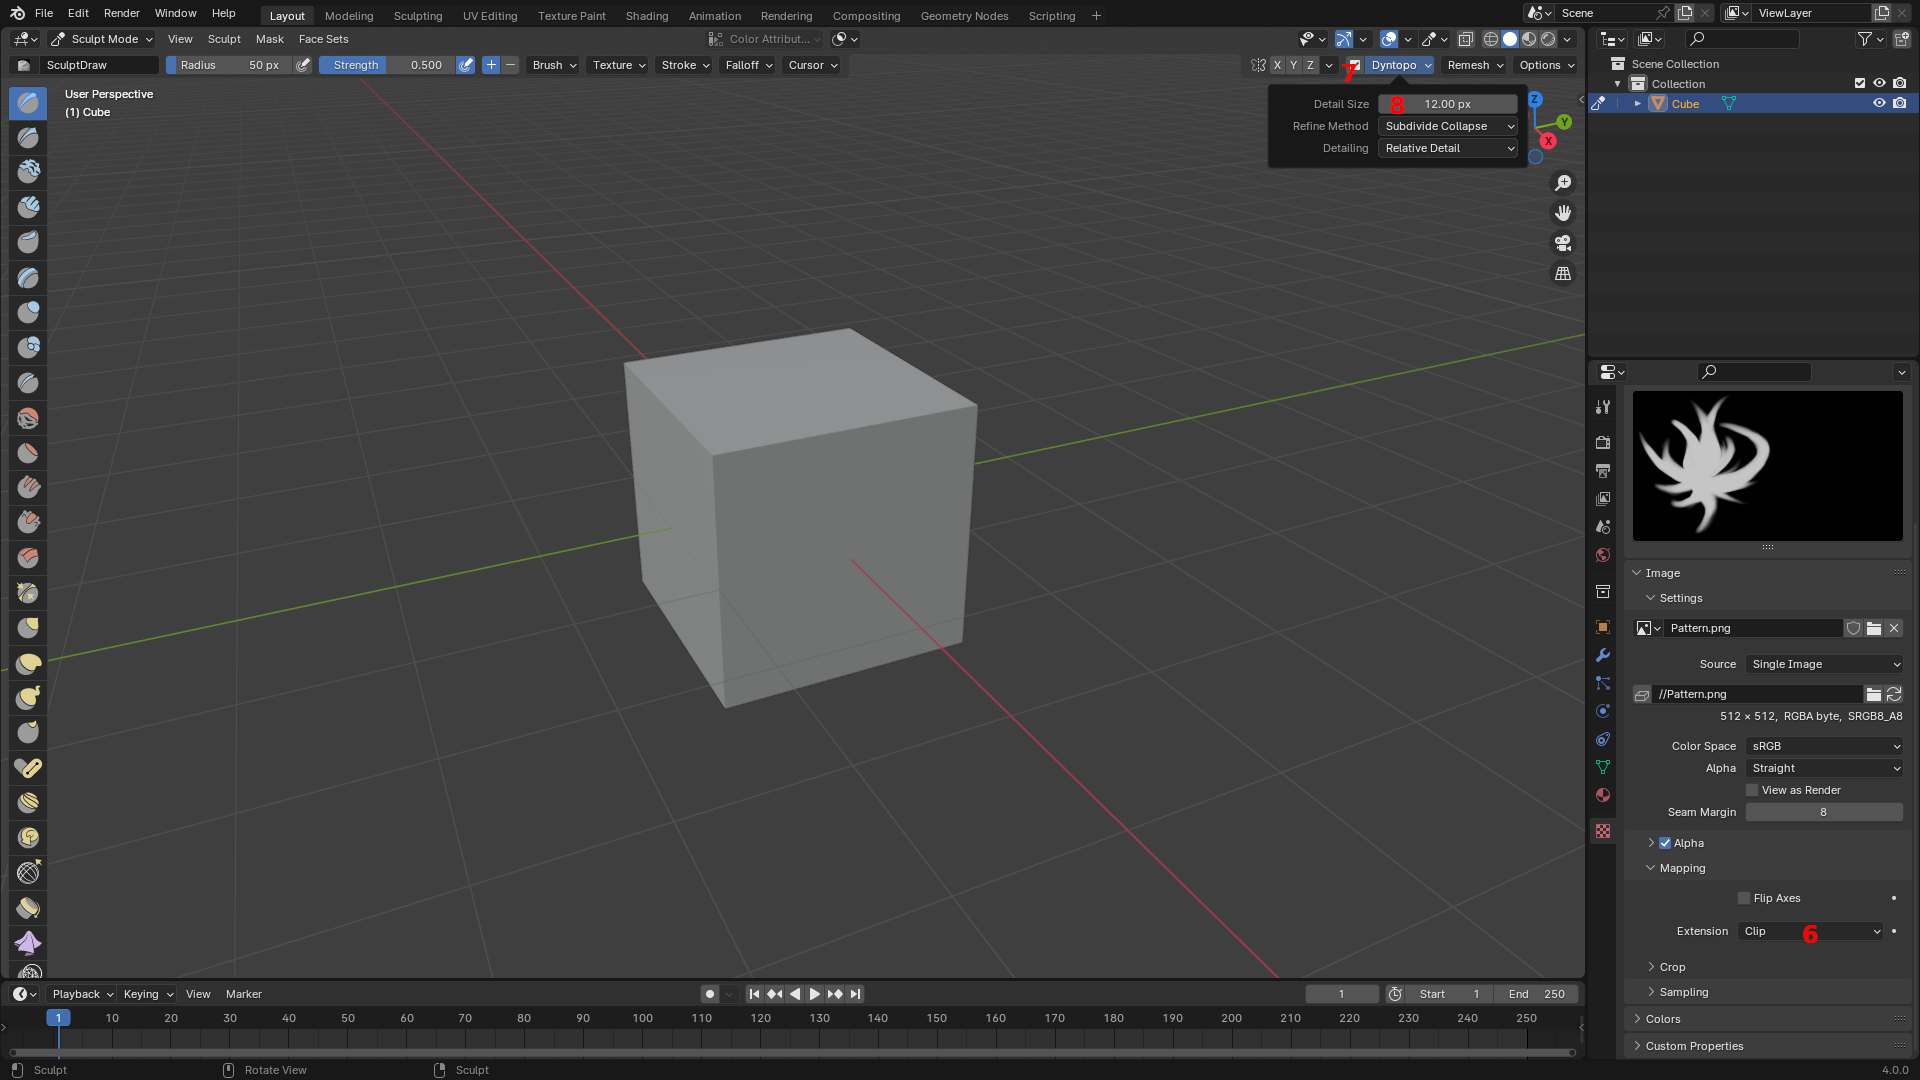
Task: Open the Falloff settings popover
Action: click(749, 65)
